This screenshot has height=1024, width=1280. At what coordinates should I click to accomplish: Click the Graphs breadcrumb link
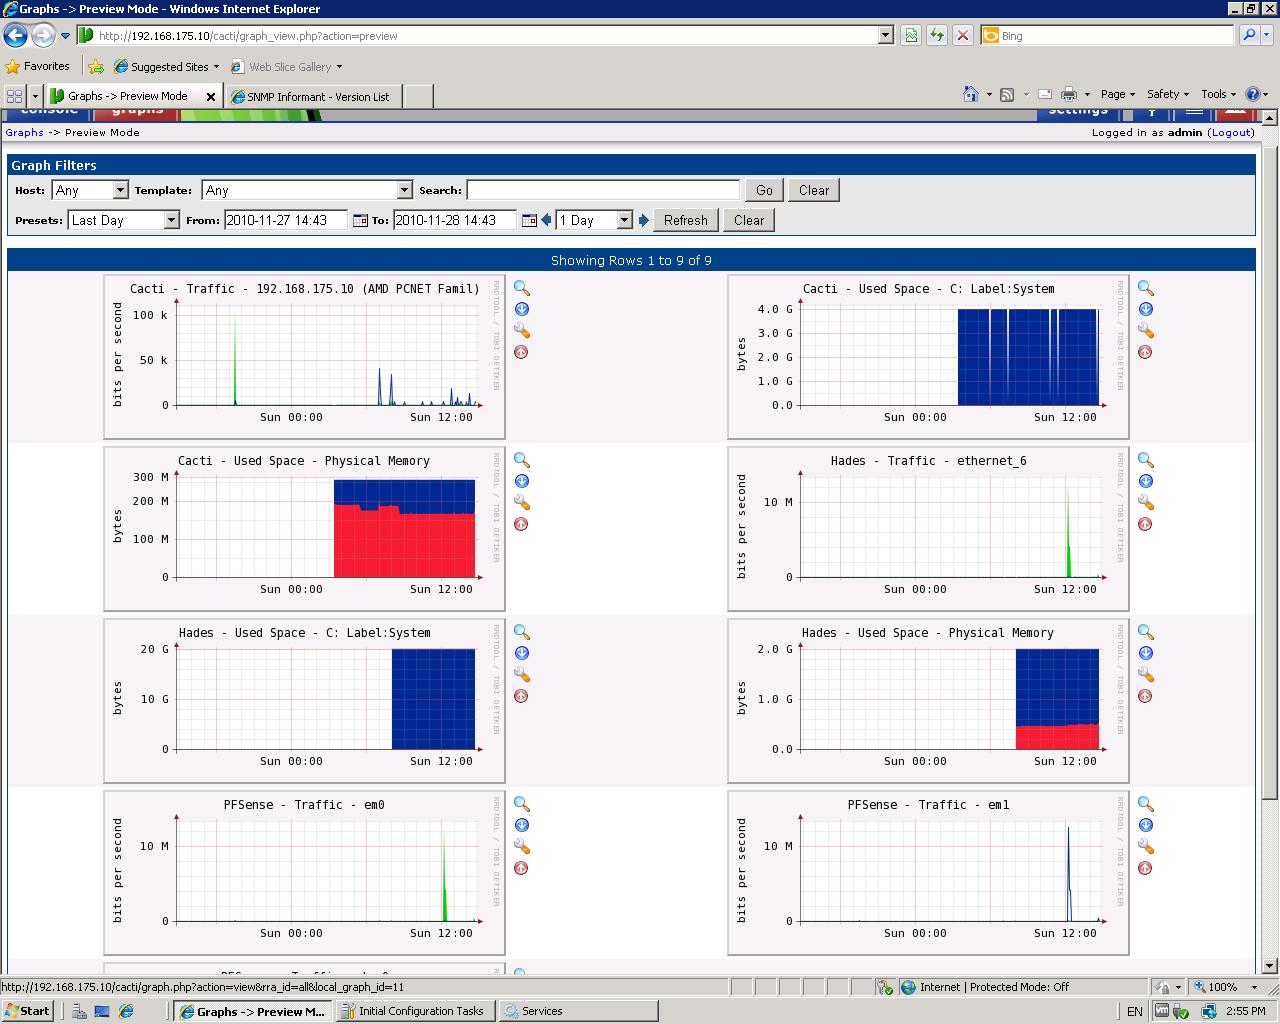tap(24, 132)
